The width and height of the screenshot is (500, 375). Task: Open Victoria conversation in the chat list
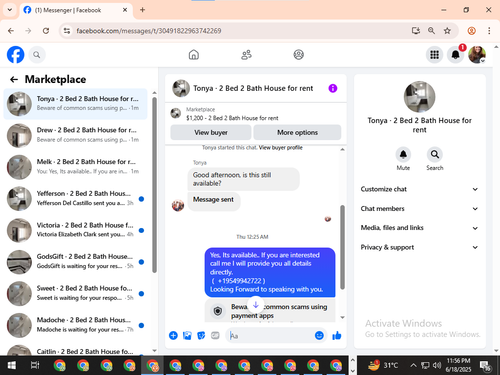[x=75, y=230]
